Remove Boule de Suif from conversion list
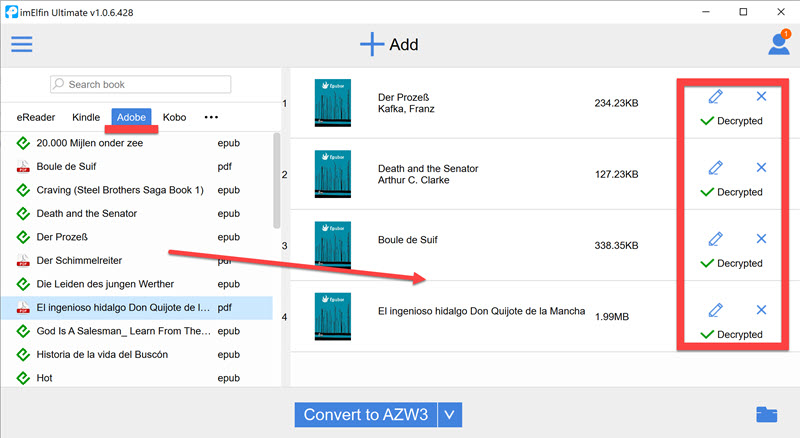Screen dimensions: 800x438 761,238
